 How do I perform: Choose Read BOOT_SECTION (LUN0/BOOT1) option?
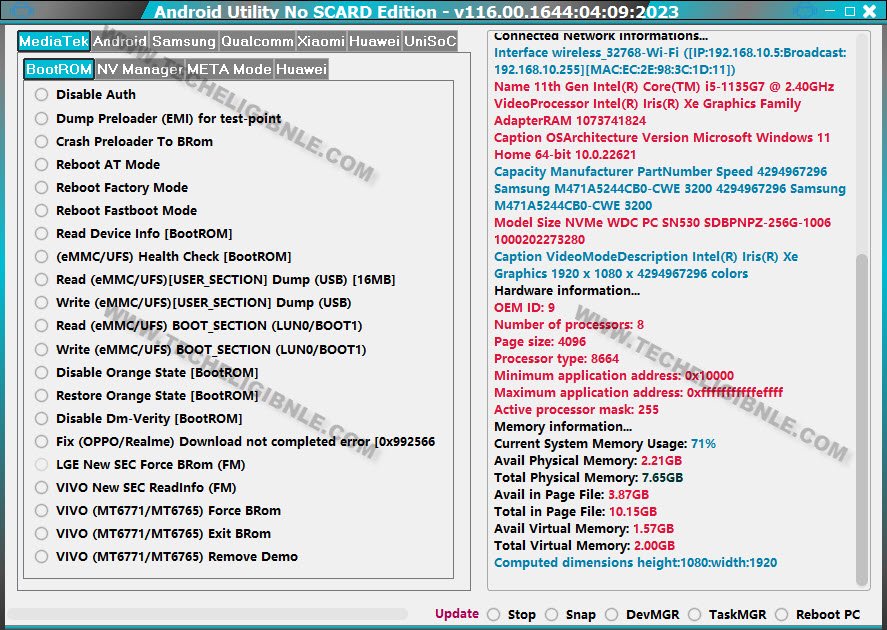coord(41,326)
